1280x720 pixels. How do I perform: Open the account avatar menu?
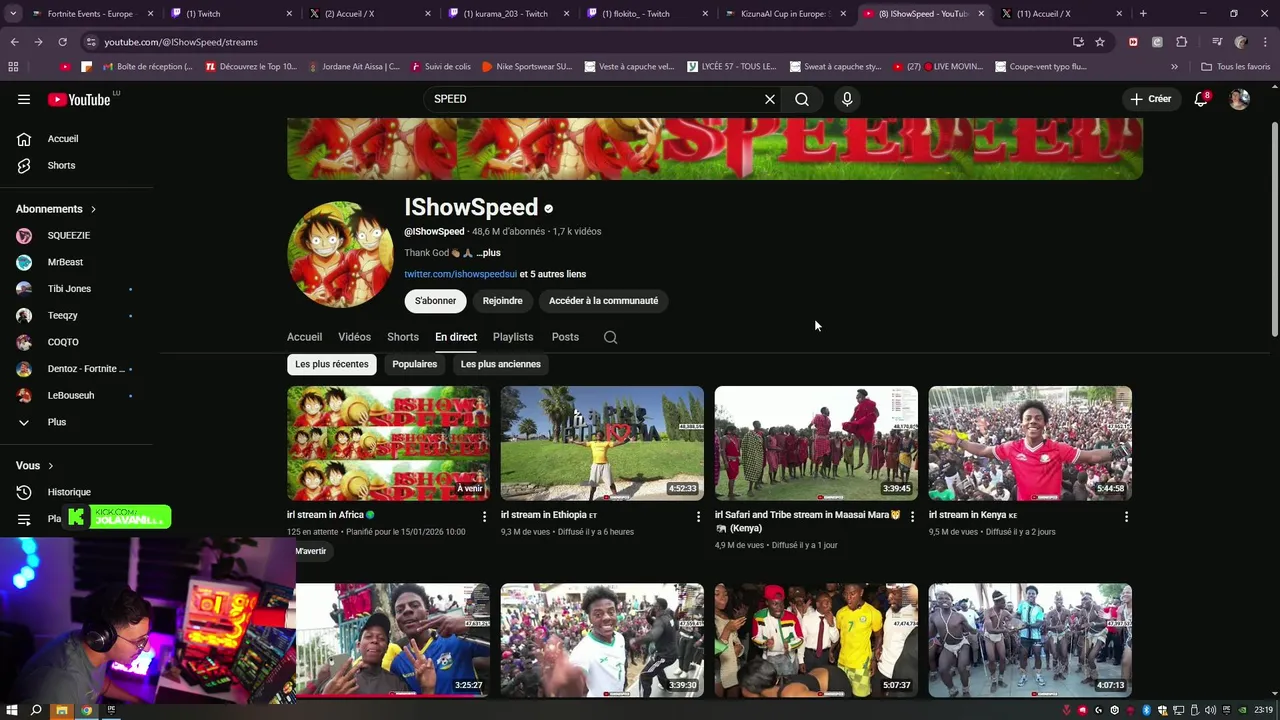pos(1239,99)
